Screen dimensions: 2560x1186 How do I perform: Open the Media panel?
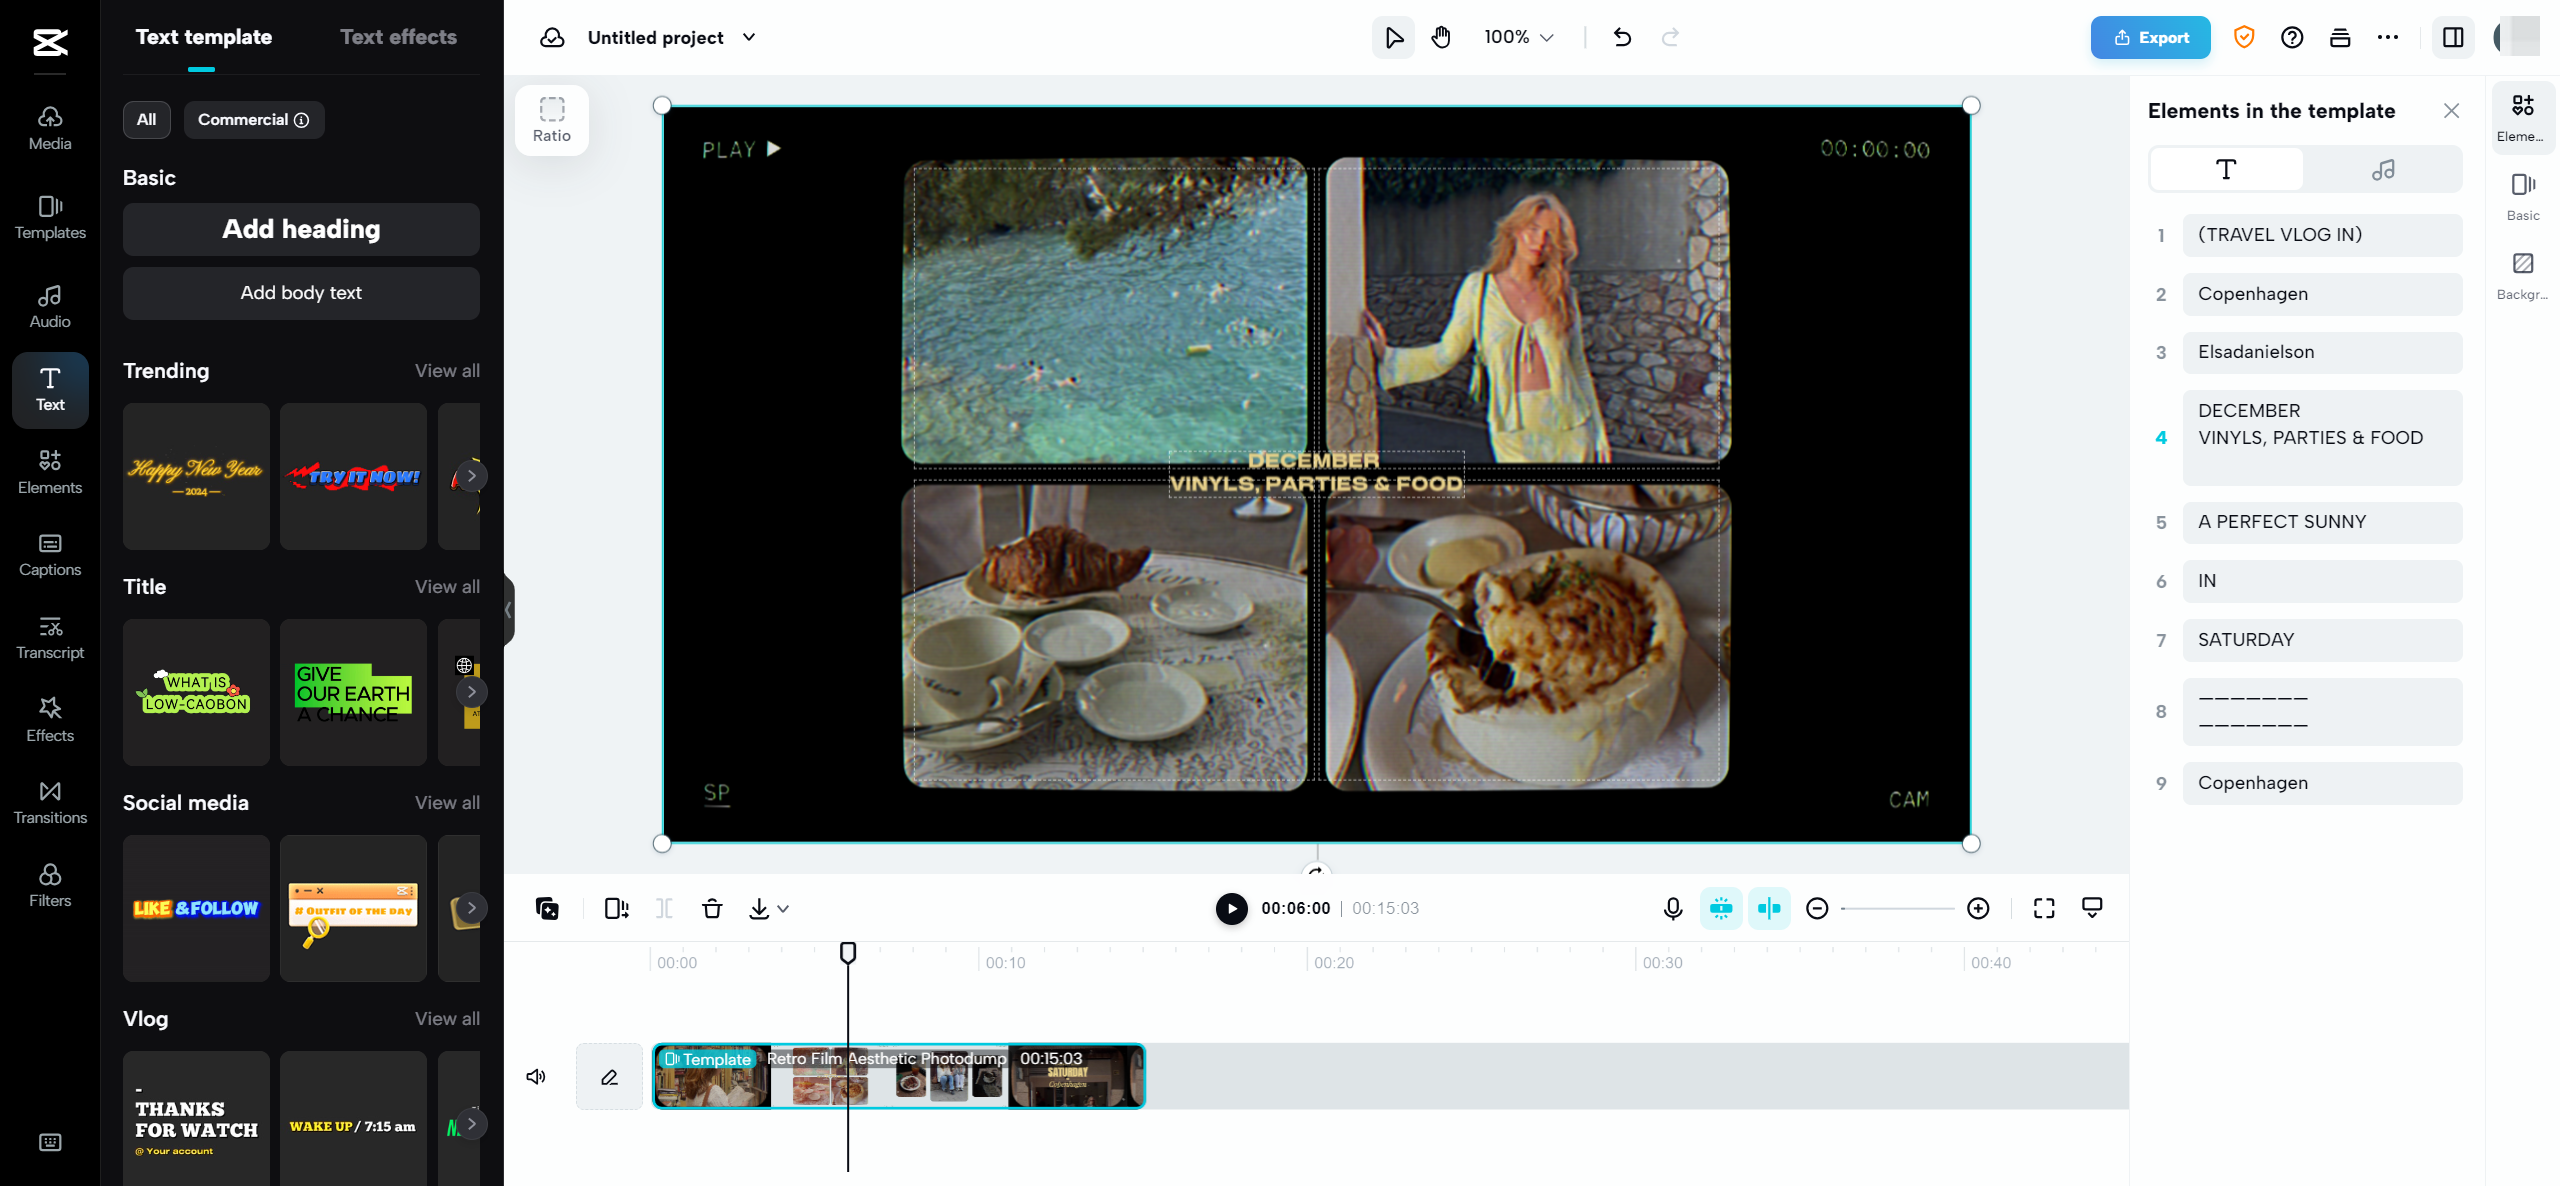tap(49, 125)
